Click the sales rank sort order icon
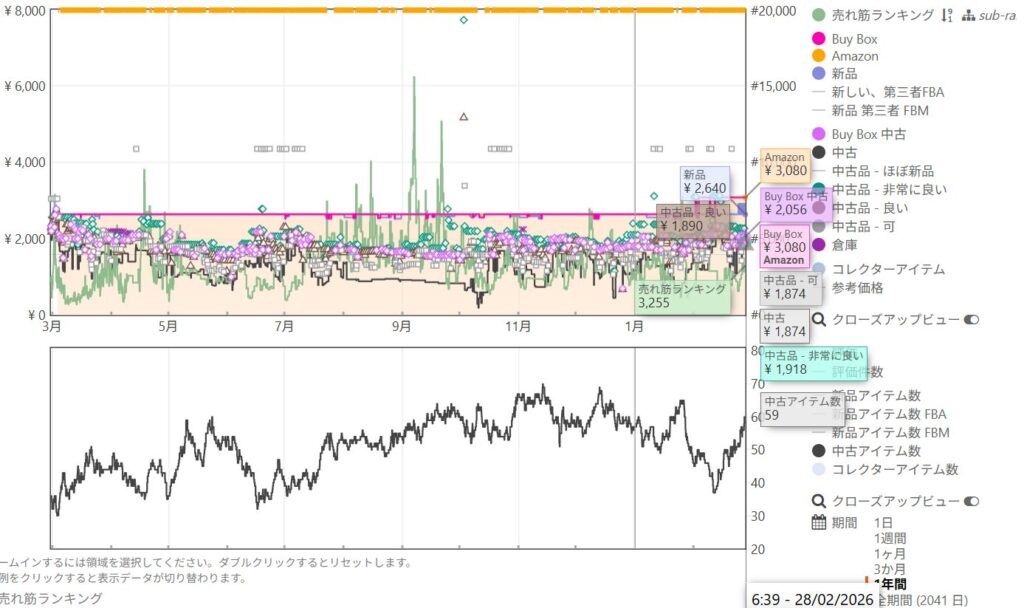 click(946, 15)
